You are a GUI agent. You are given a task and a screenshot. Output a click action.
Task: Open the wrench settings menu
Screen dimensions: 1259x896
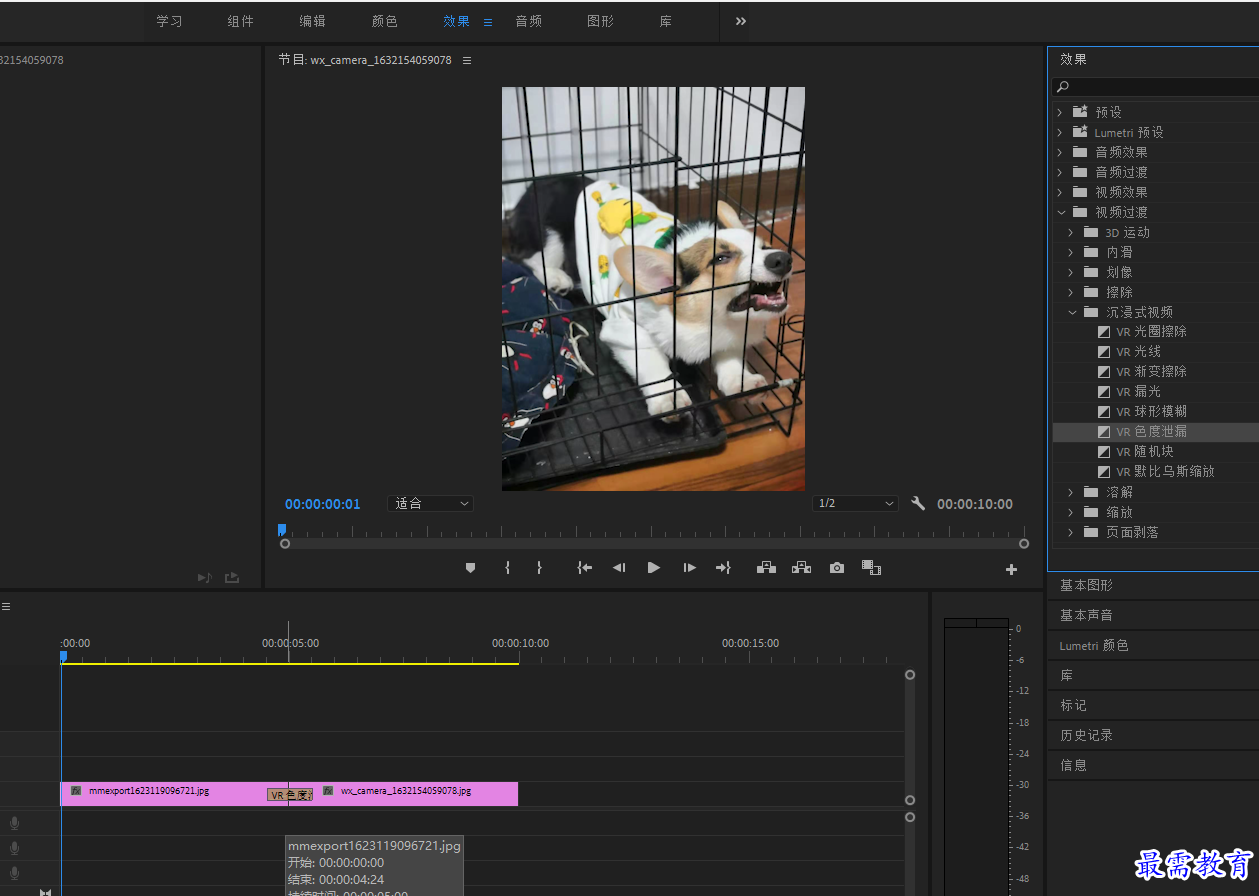point(918,503)
